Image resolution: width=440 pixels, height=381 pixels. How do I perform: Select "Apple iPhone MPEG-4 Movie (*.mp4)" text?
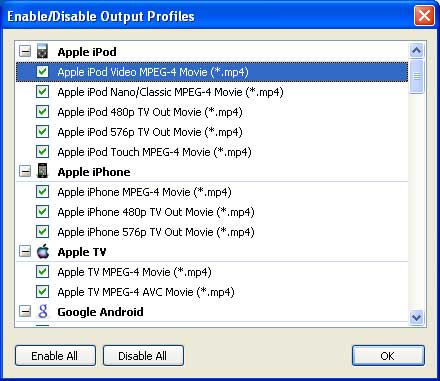point(144,192)
